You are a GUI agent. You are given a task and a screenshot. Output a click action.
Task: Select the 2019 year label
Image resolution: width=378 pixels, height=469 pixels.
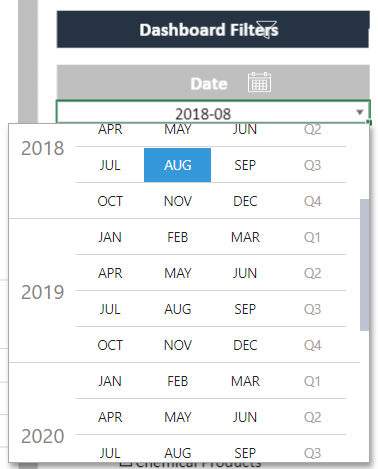(x=42, y=292)
